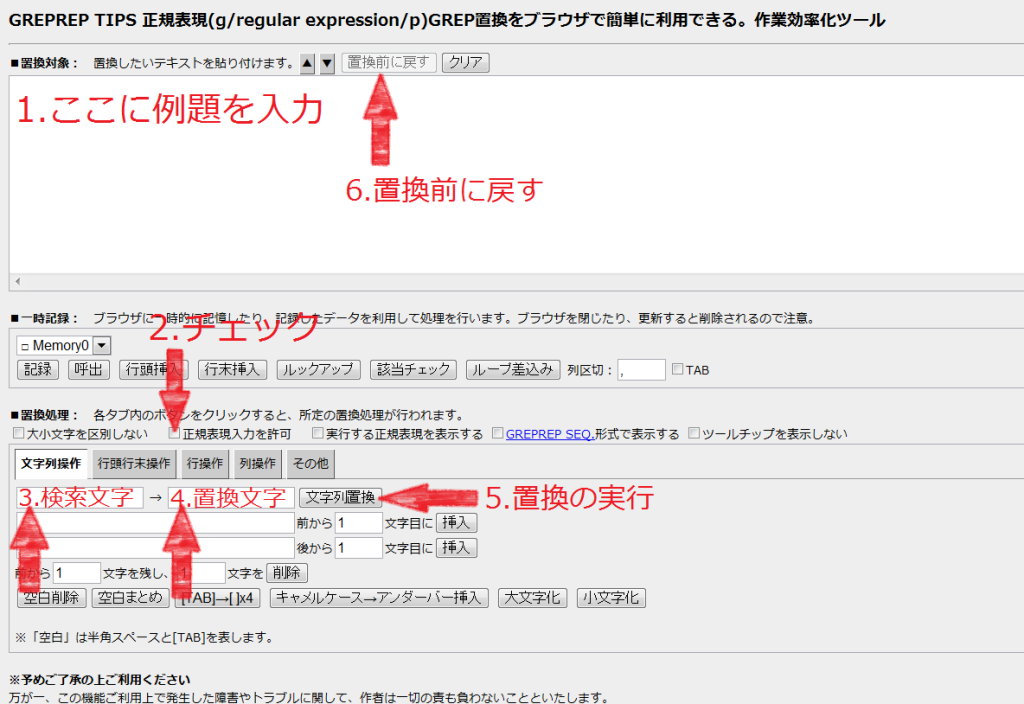
Task: Enable the 正規表現入力を許可 checkbox
Action: click(x=175, y=434)
